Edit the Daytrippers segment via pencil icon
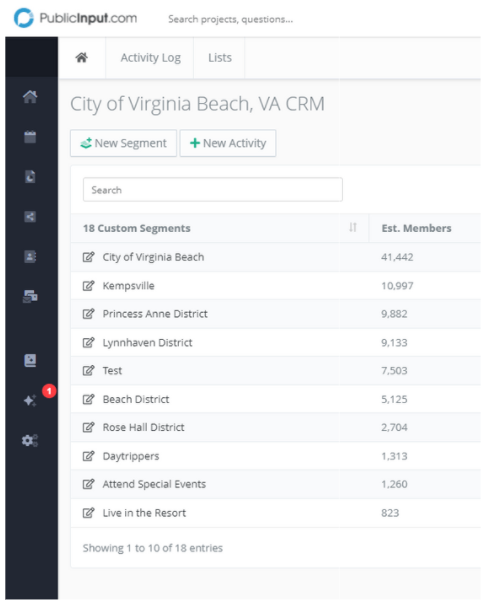Screen dimensions: 488x605 tap(88, 456)
